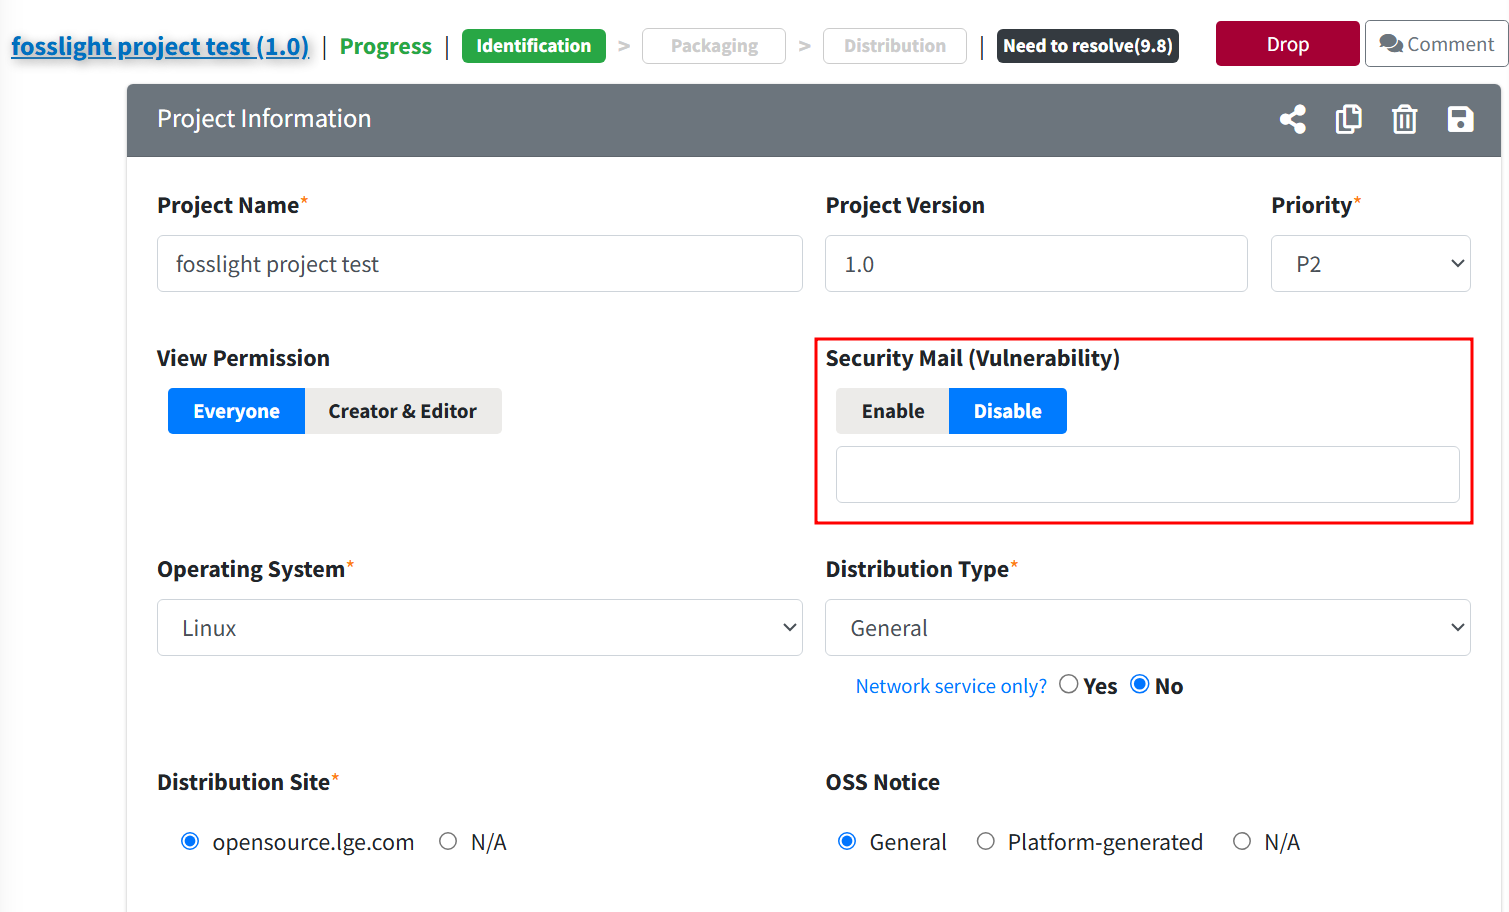This screenshot has height=912, width=1509.
Task: Select N/A for OSS Notice
Action: click(1242, 842)
